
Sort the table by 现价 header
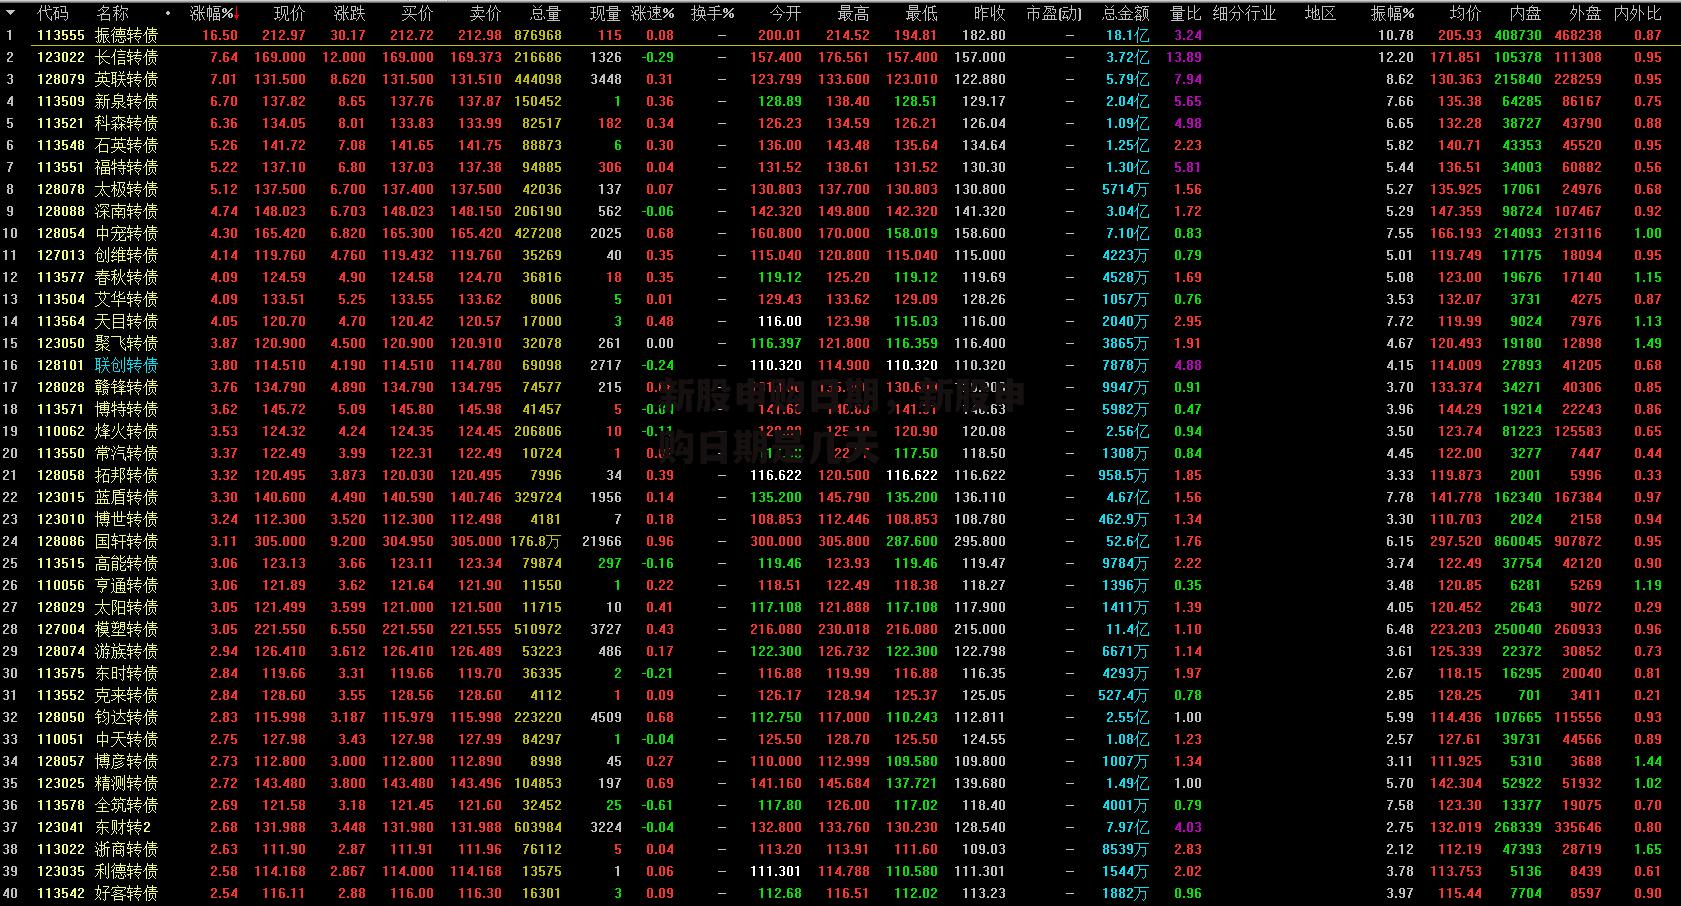(x=289, y=13)
